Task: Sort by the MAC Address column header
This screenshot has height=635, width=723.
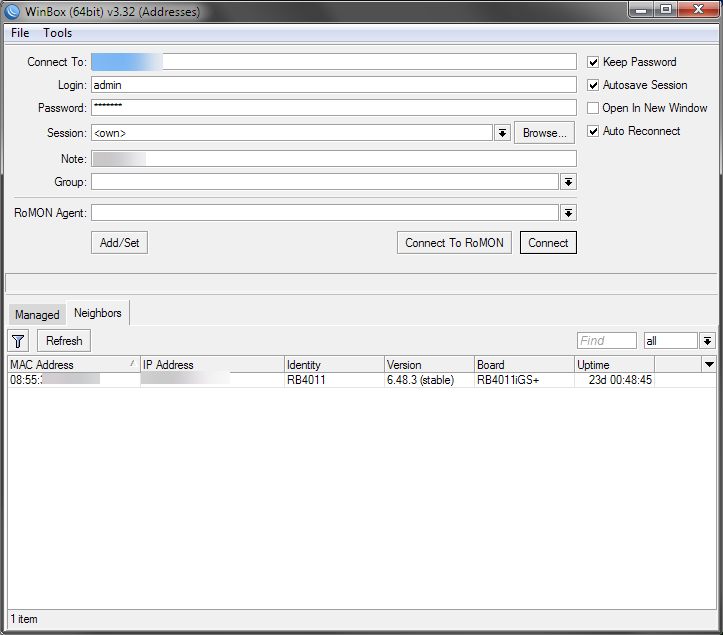Action: pos(74,364)
